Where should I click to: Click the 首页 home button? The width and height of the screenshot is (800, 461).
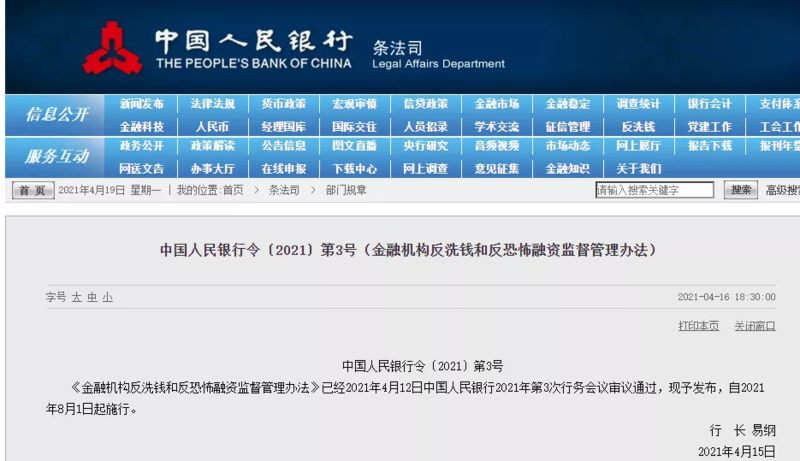click(x=33, y=191)
